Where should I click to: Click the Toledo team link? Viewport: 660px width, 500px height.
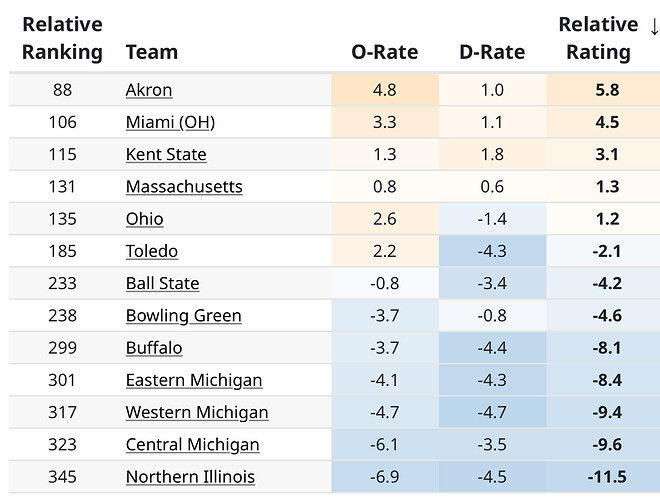(152, 251)
